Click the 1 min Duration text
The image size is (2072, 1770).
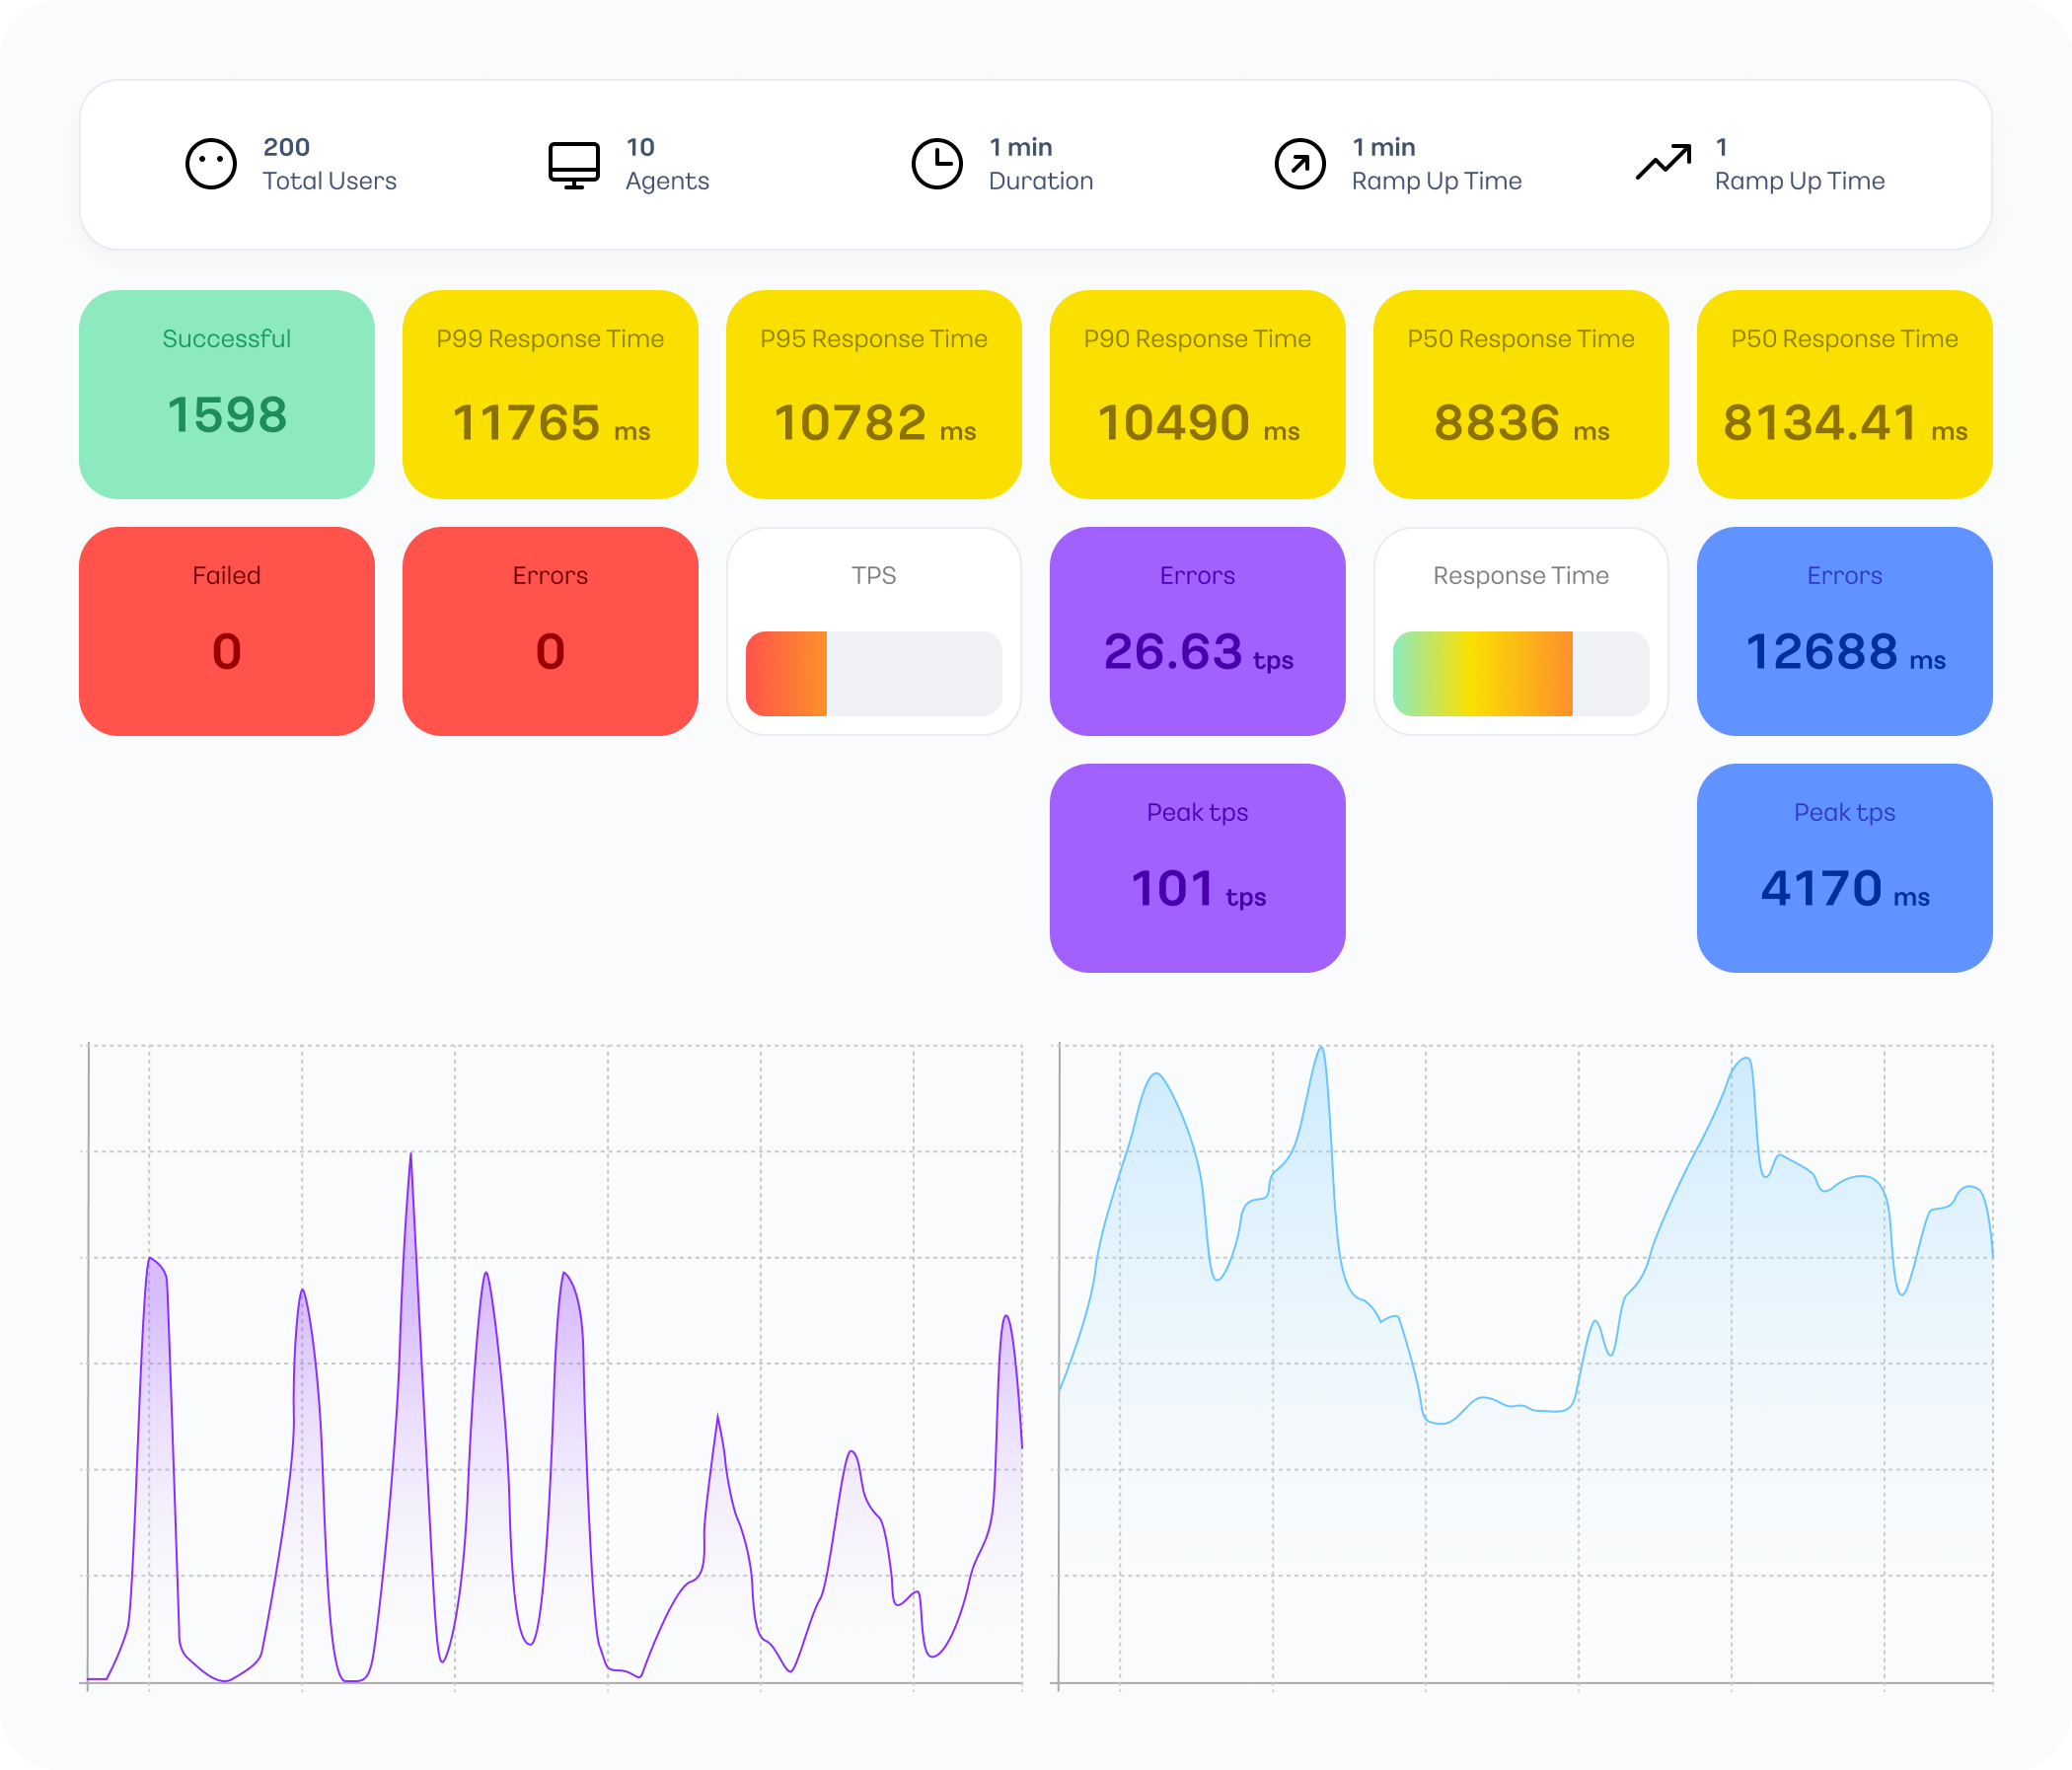(1040, 164)
